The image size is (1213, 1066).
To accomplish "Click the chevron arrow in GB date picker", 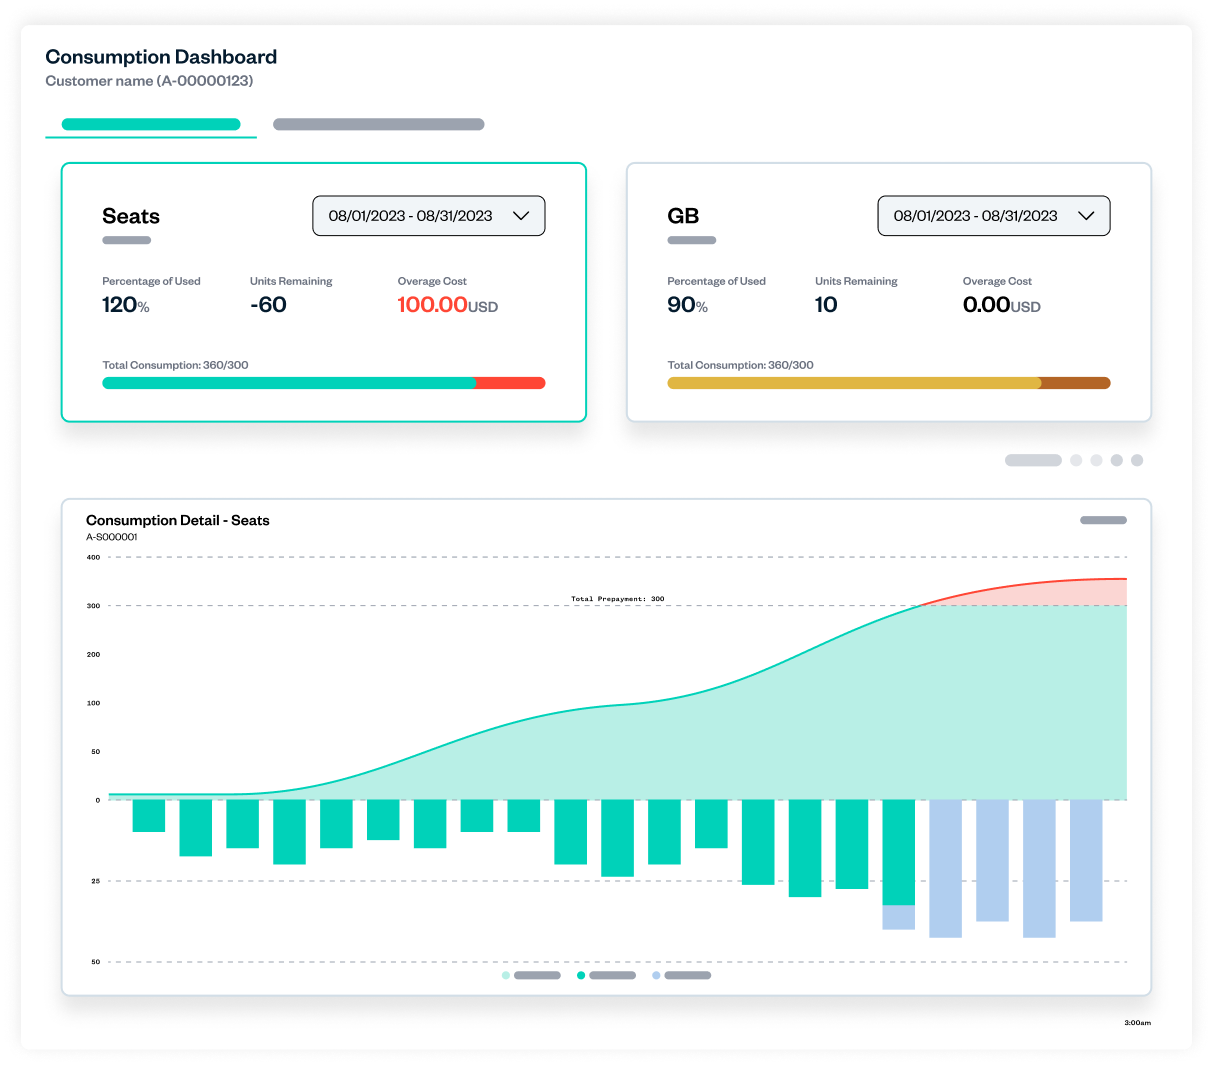I will [x=1085, y=216].
